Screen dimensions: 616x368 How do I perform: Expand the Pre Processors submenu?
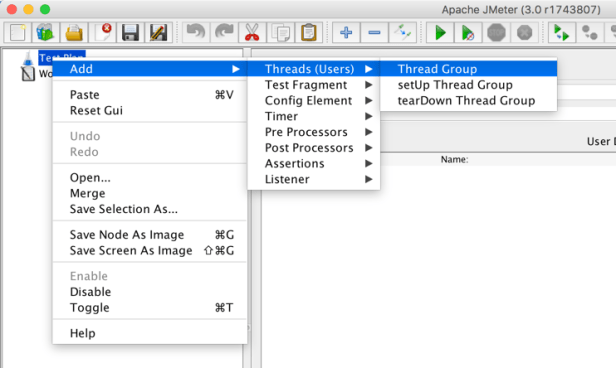coord(314,132)
